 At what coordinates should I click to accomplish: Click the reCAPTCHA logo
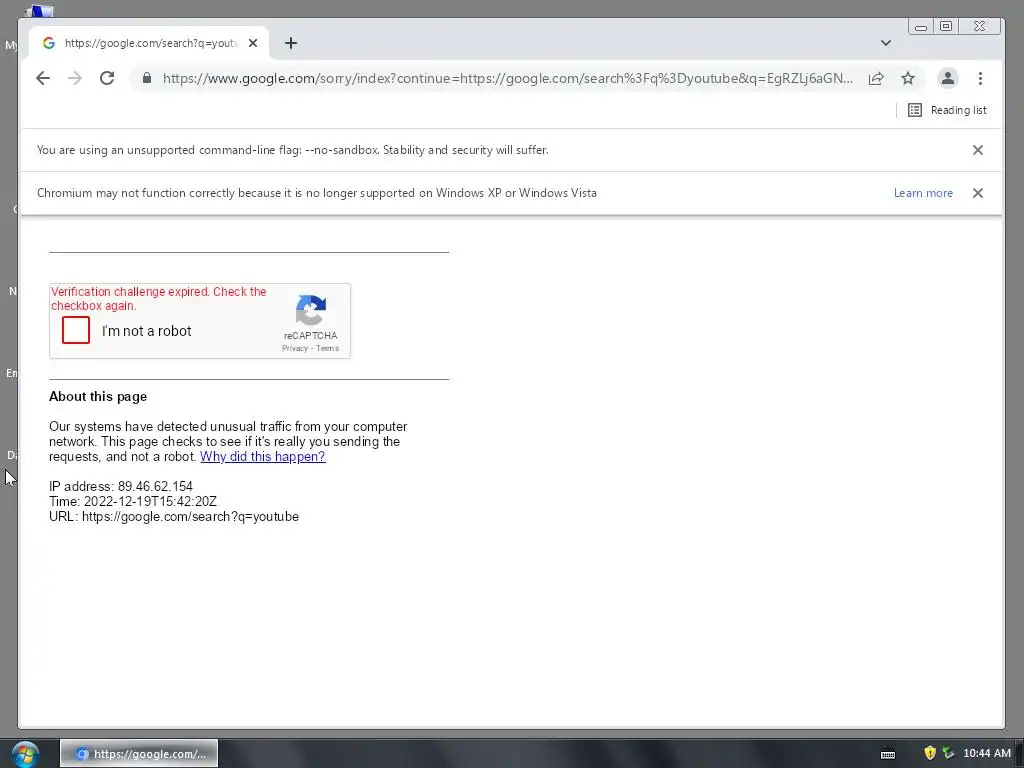tap(311, 310)
